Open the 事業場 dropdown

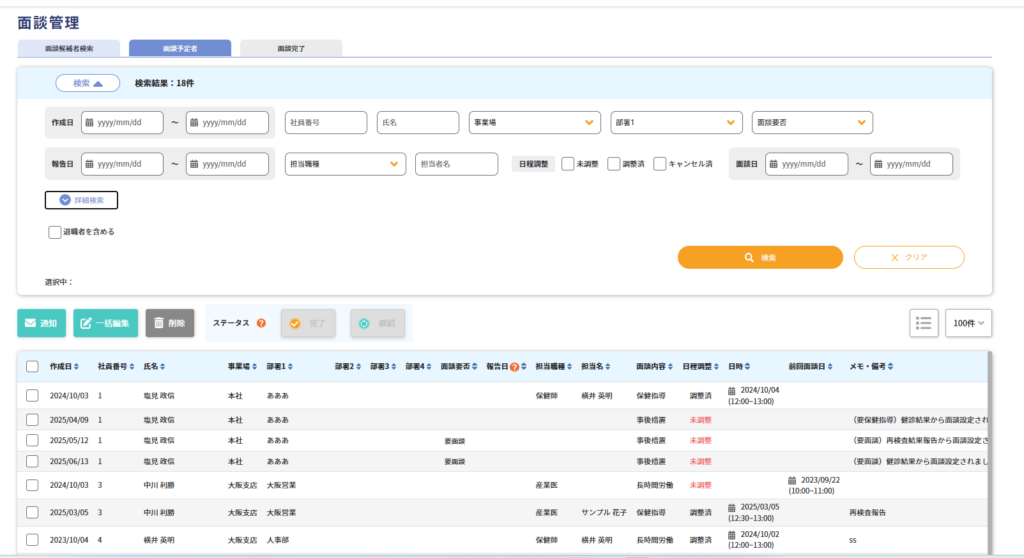coord(534,123)
